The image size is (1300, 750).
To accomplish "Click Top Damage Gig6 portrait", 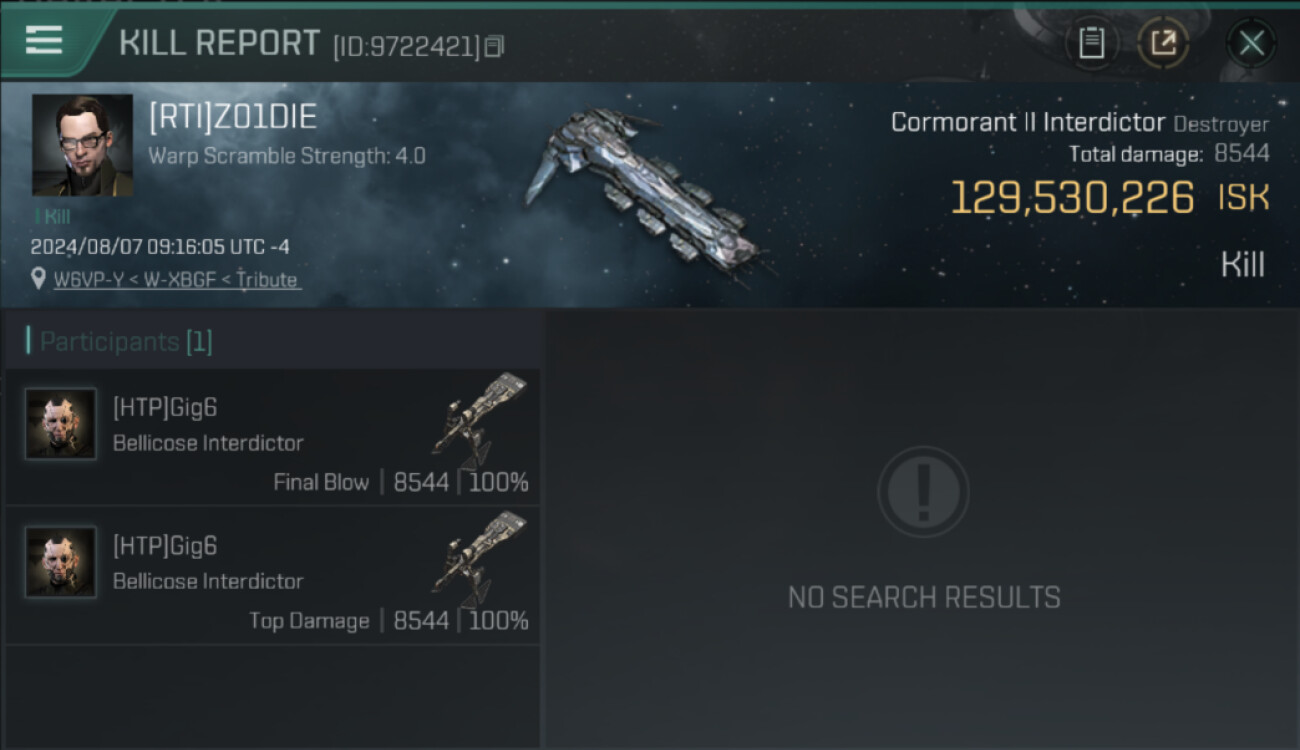I will pyautogui.click(x=61, y=562).
